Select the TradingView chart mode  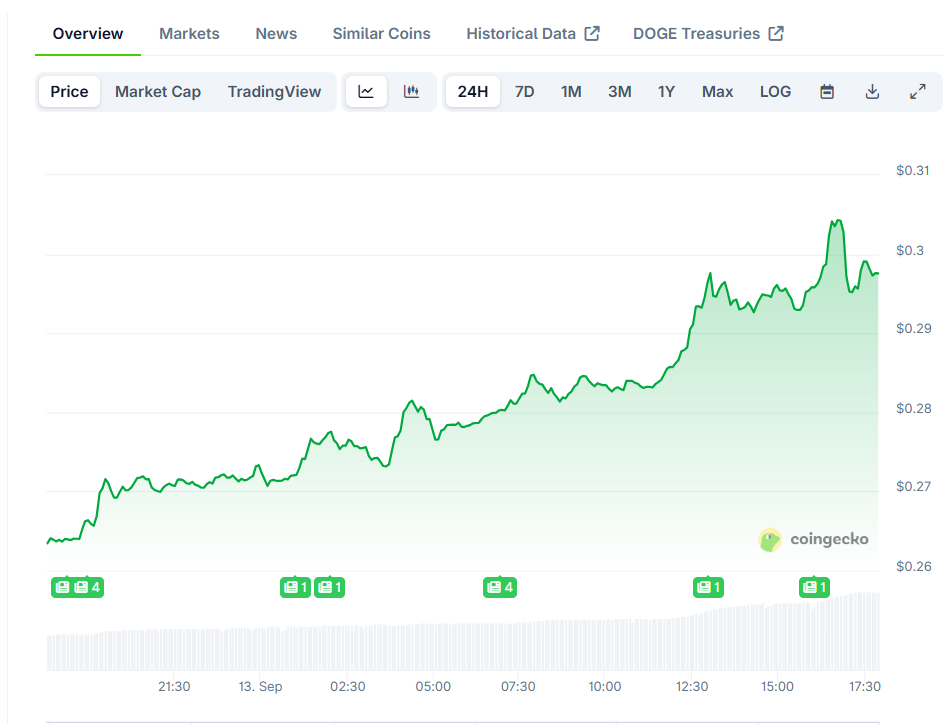[x=275, y=91]
